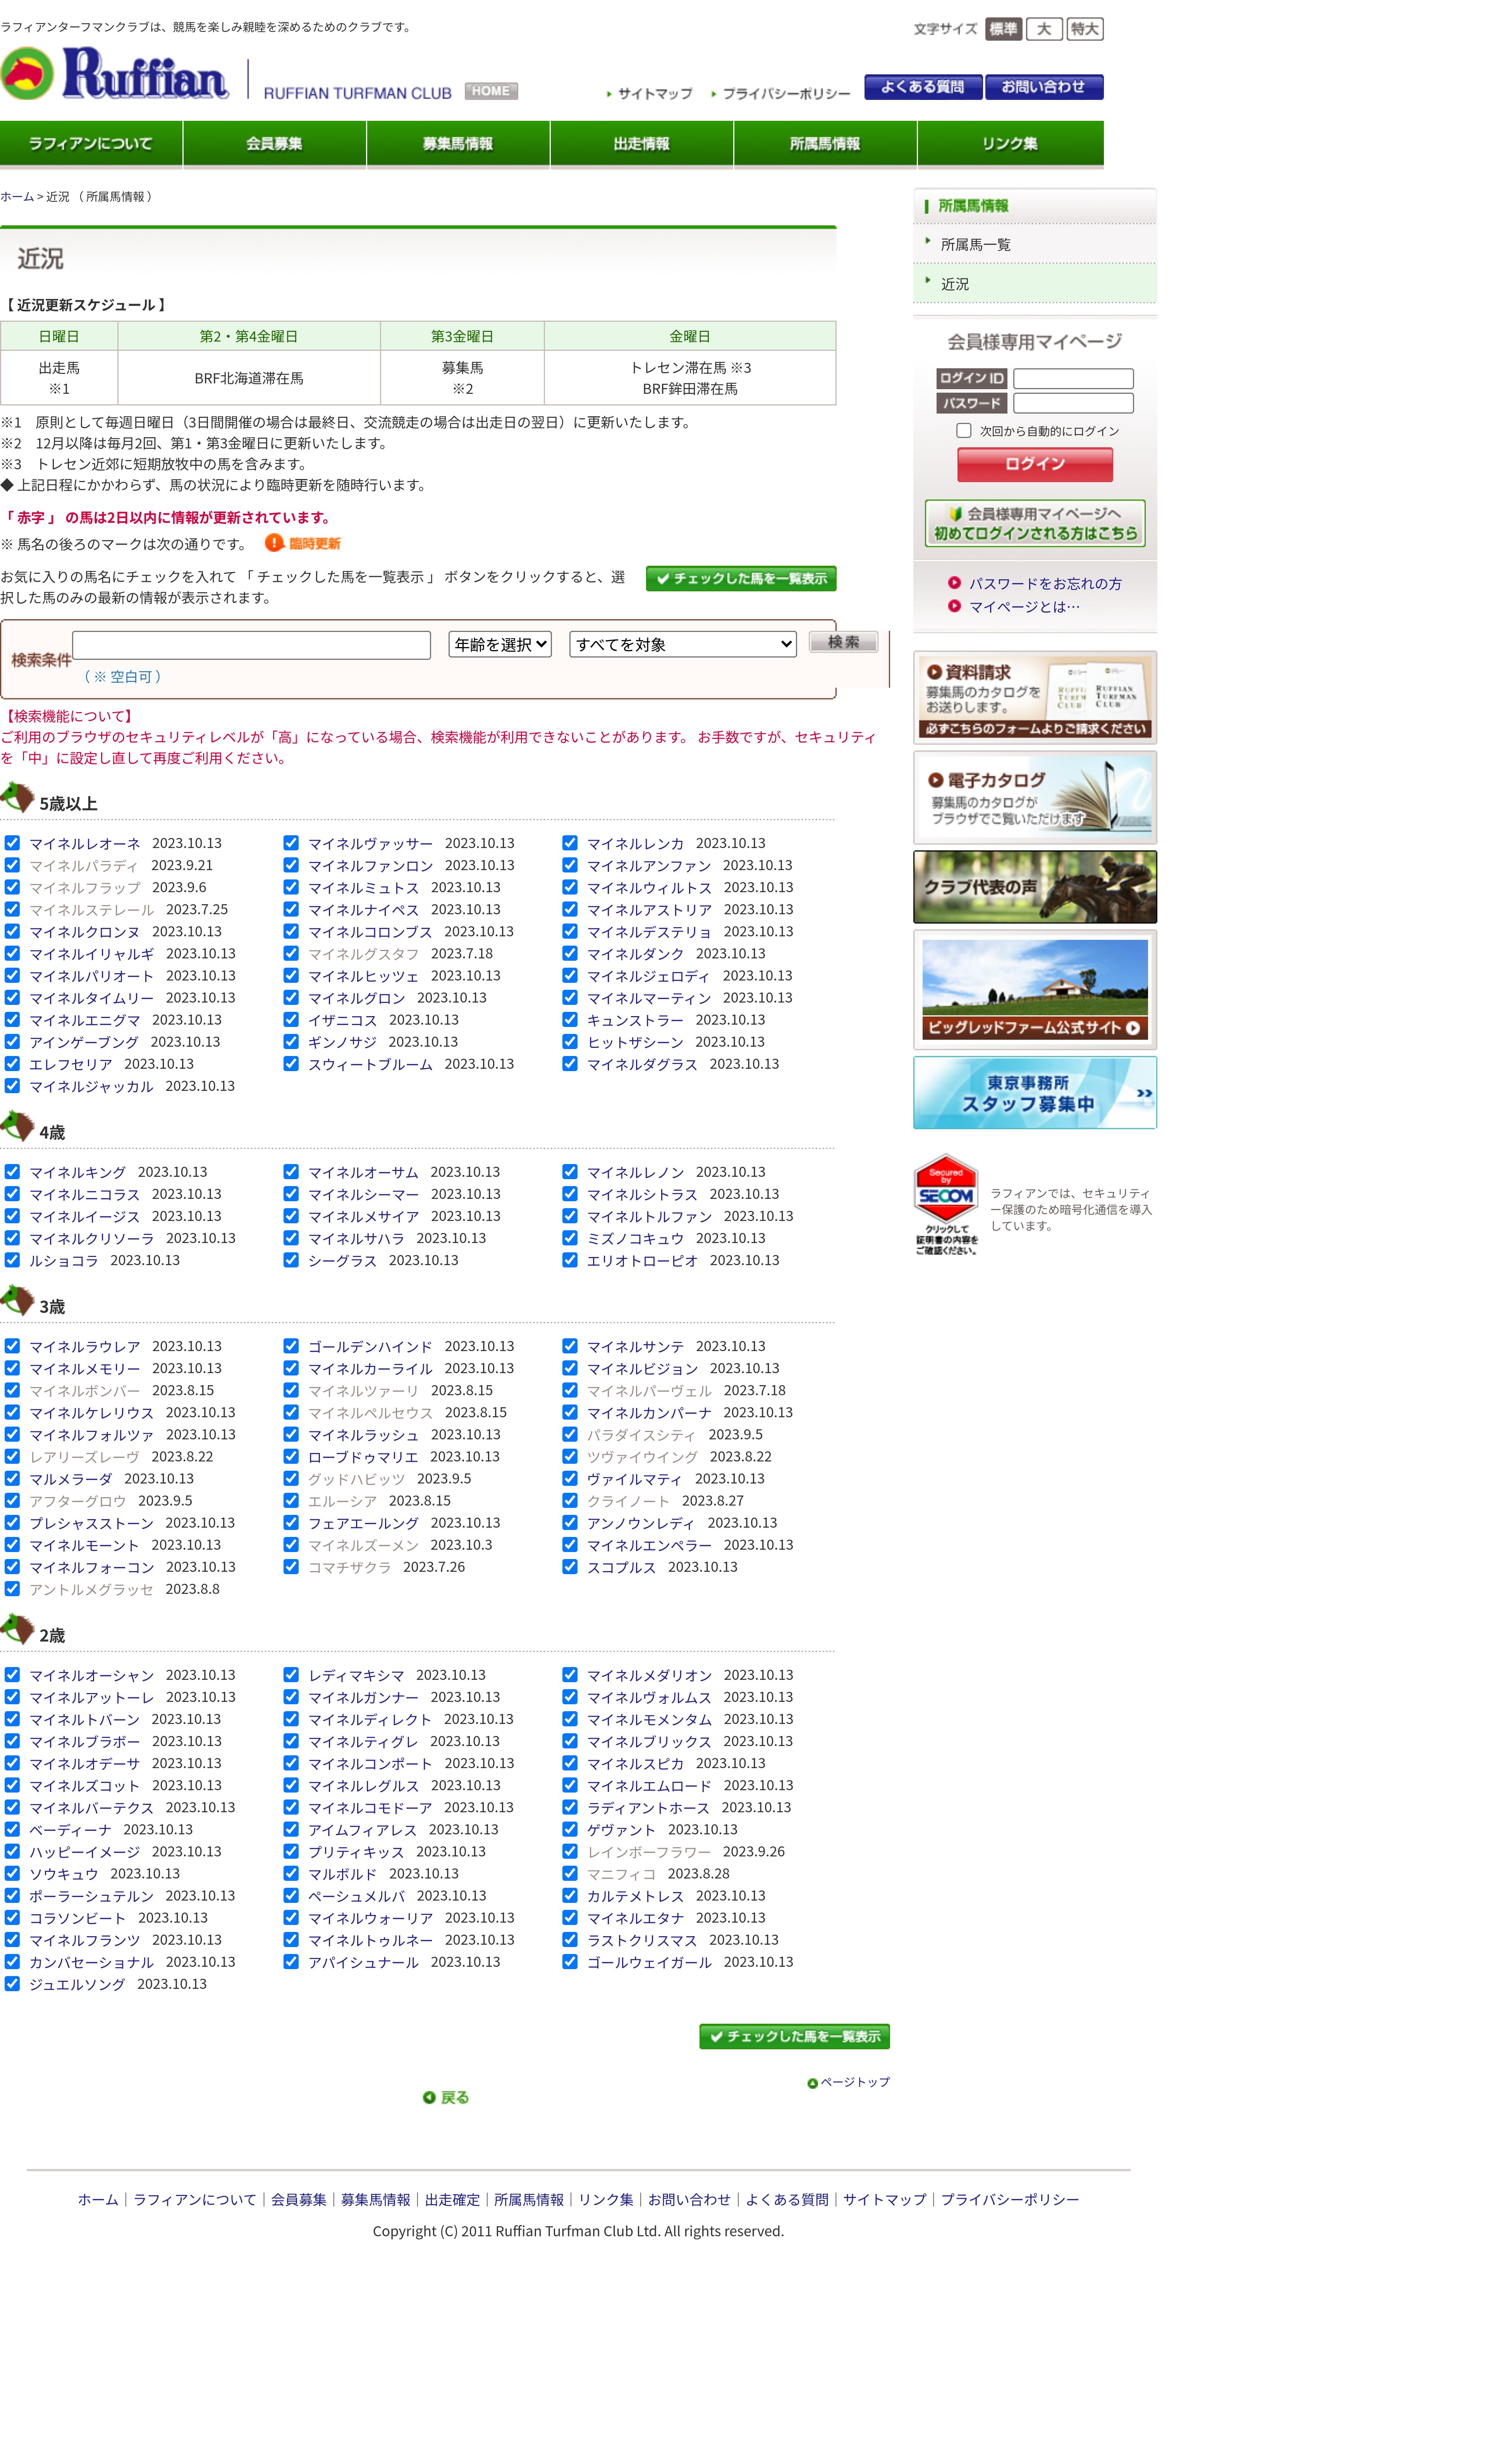Image resolution: width=1492 pixels, height=2464 pixels.
Task: Open the 所属馬情報 menu
Action: [825, 144]
